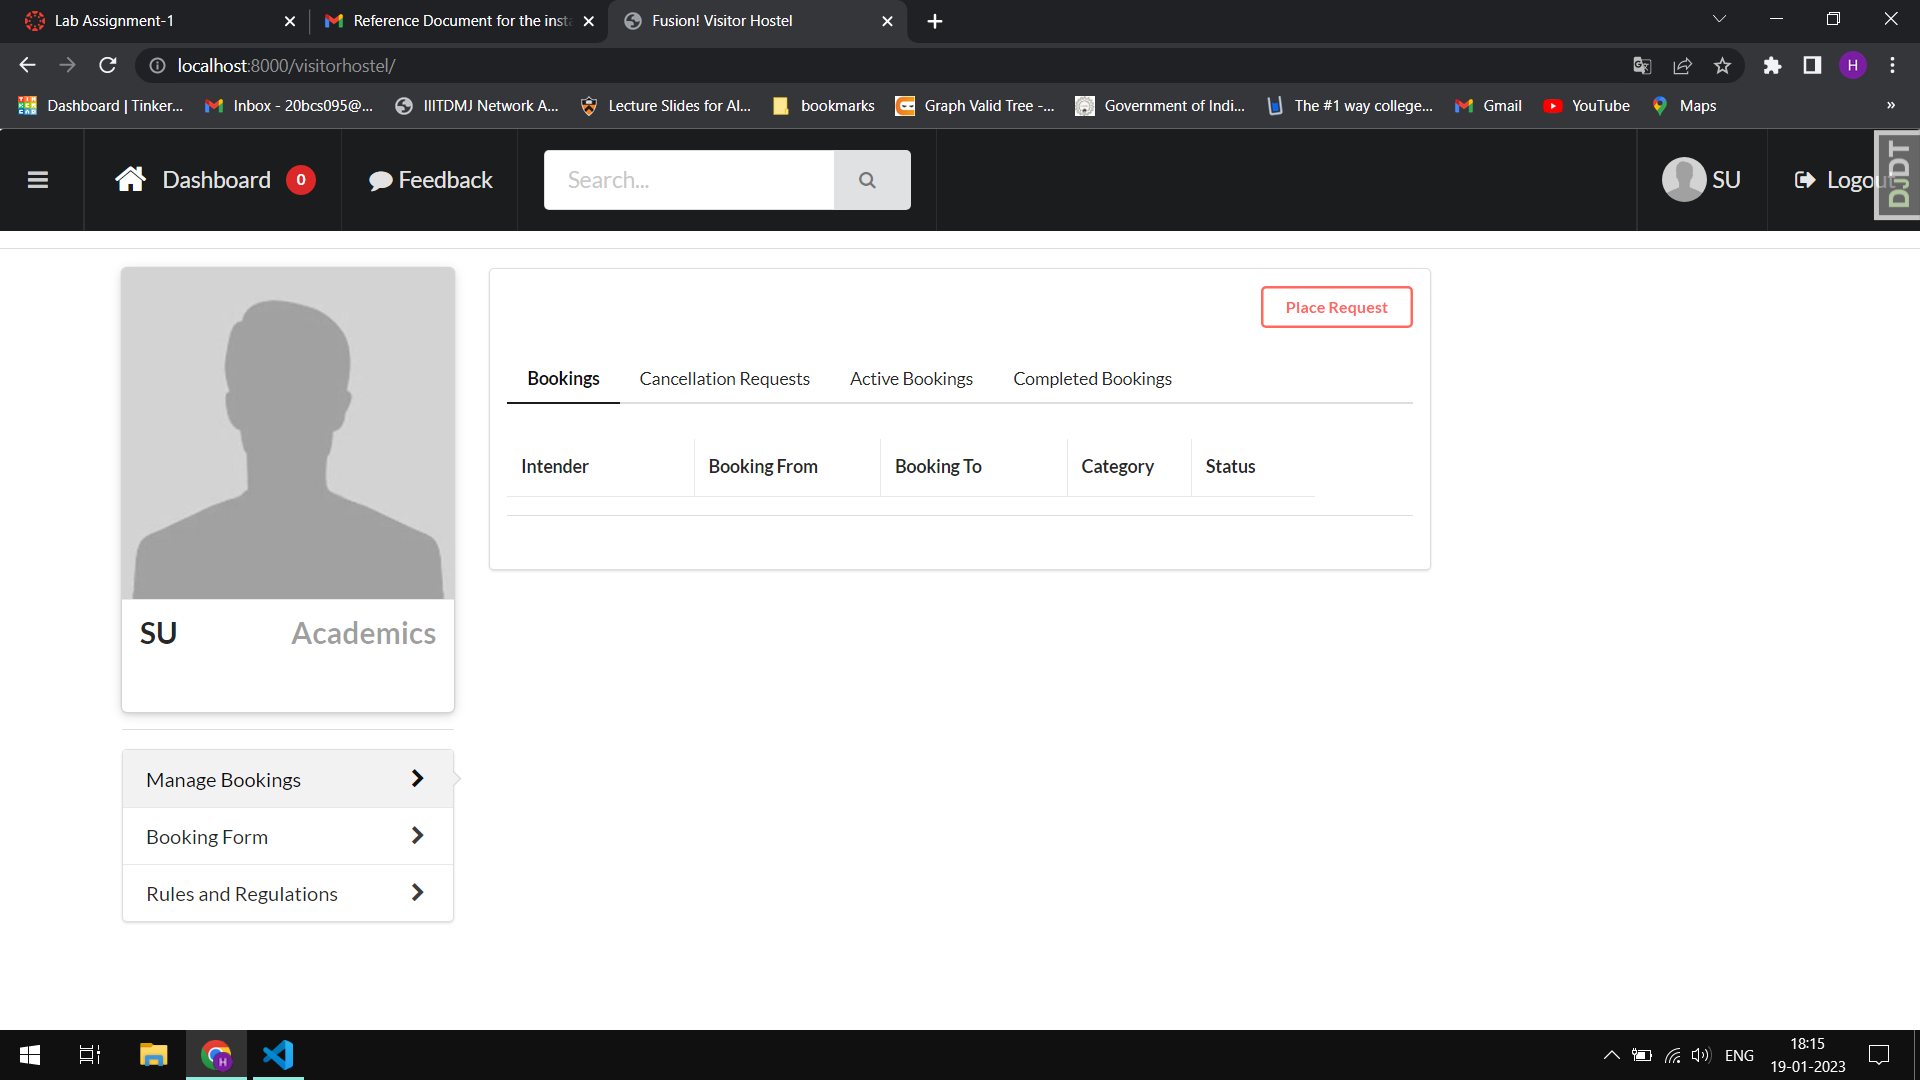Click the Dashboard home icon

click(130, 180)
